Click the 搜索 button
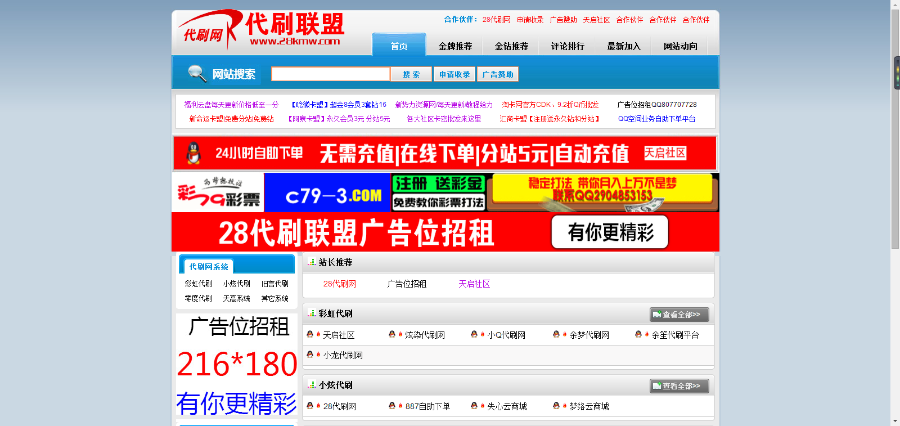This screenshot has height=426, width=900. click(x=412, y=74)
